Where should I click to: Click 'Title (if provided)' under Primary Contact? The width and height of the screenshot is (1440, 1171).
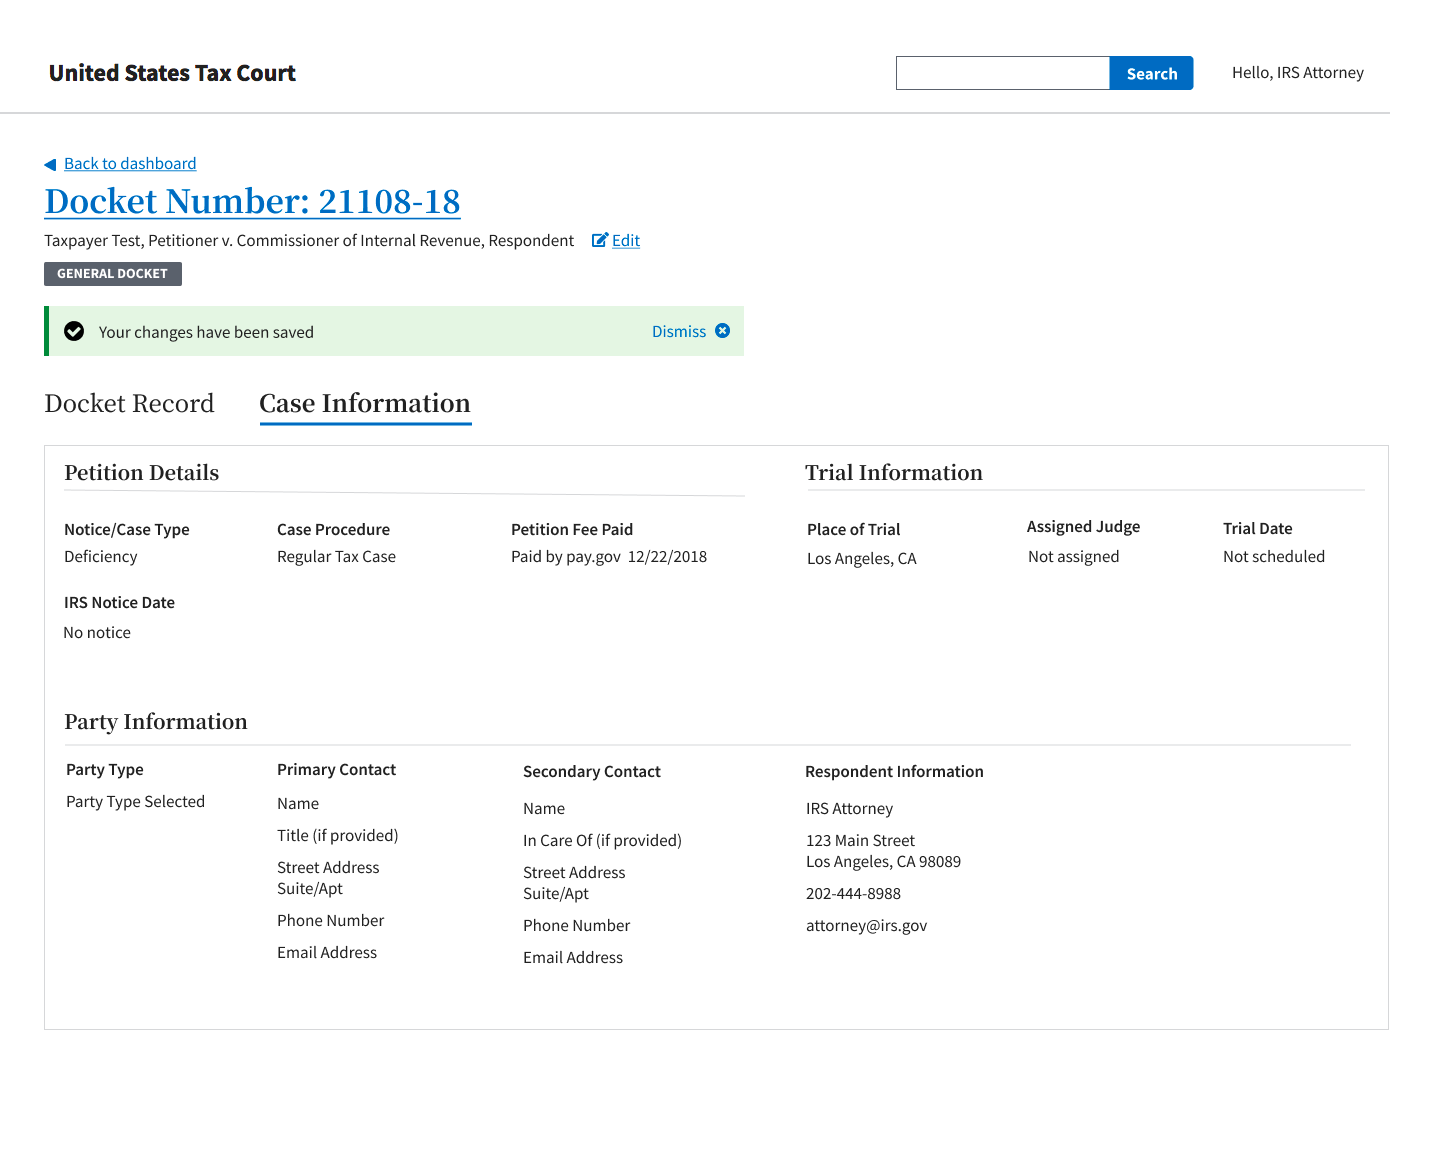click(338, 836)
